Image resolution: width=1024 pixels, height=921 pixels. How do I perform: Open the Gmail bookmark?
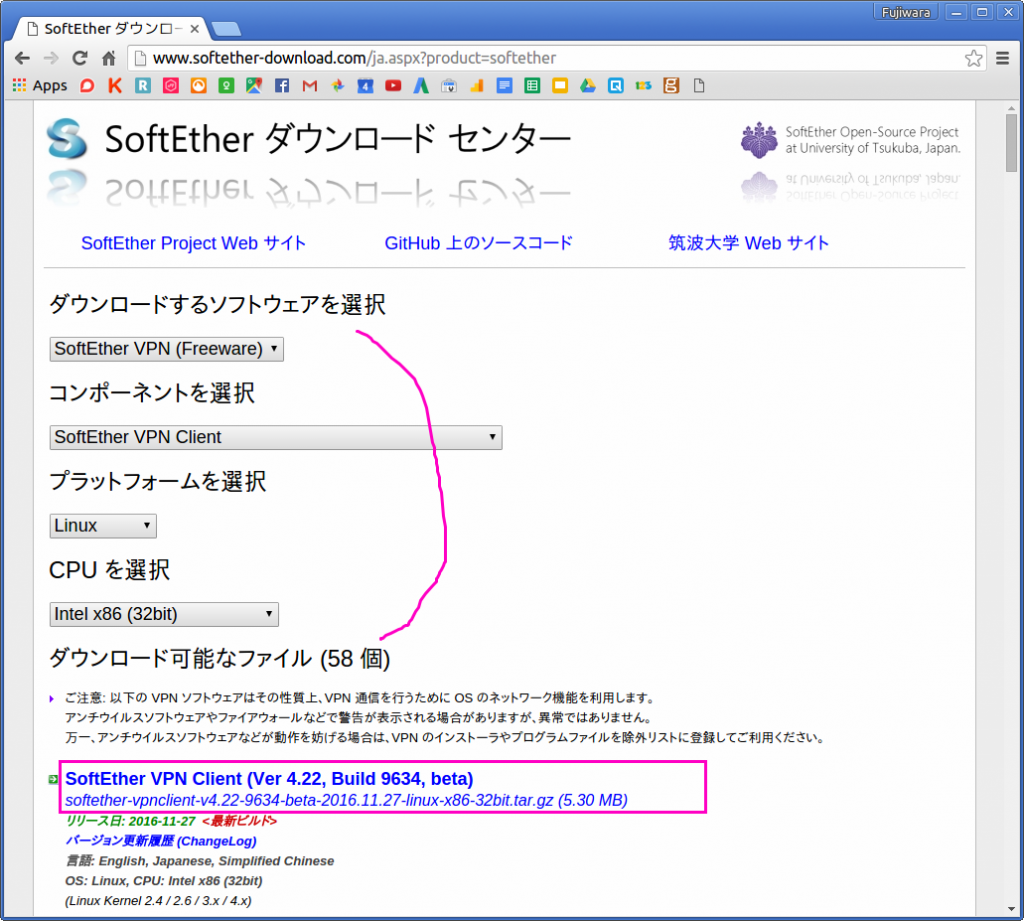coord(310,86)
